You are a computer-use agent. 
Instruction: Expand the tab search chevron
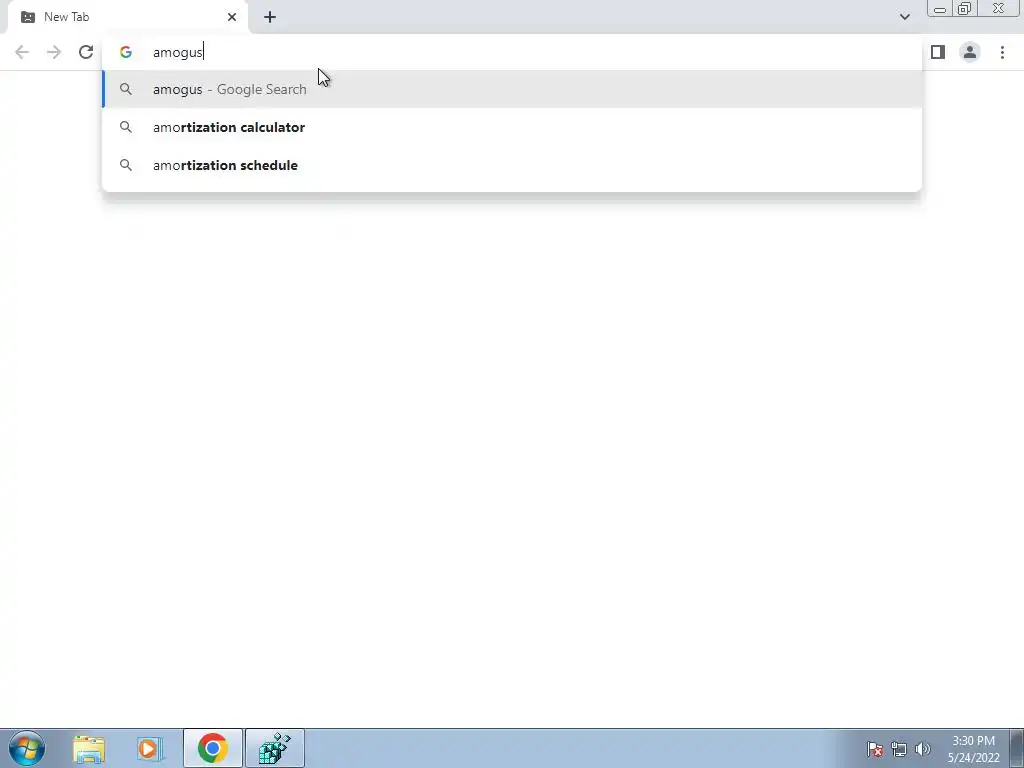[x=904, y=17]
